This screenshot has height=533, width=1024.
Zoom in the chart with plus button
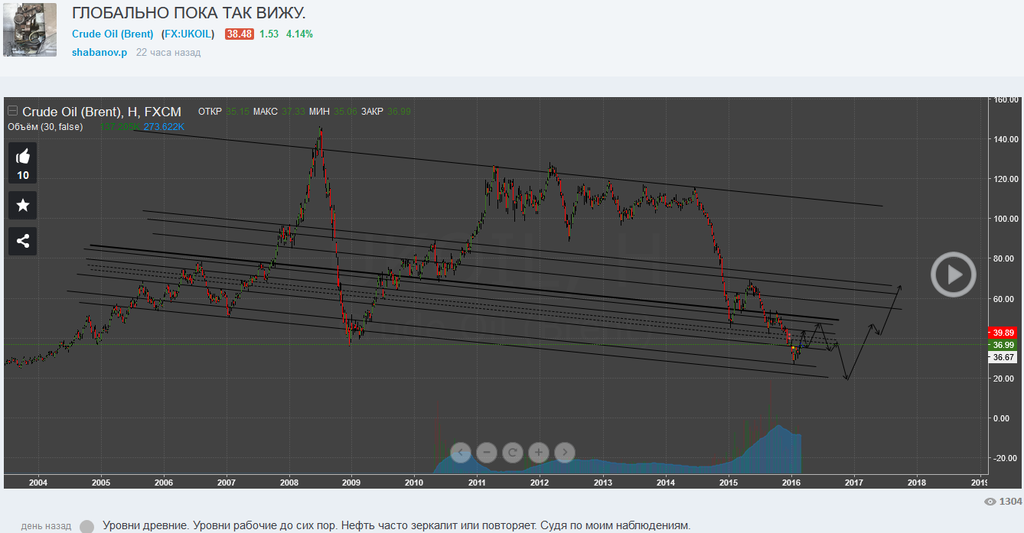click(x=538, y=452)
